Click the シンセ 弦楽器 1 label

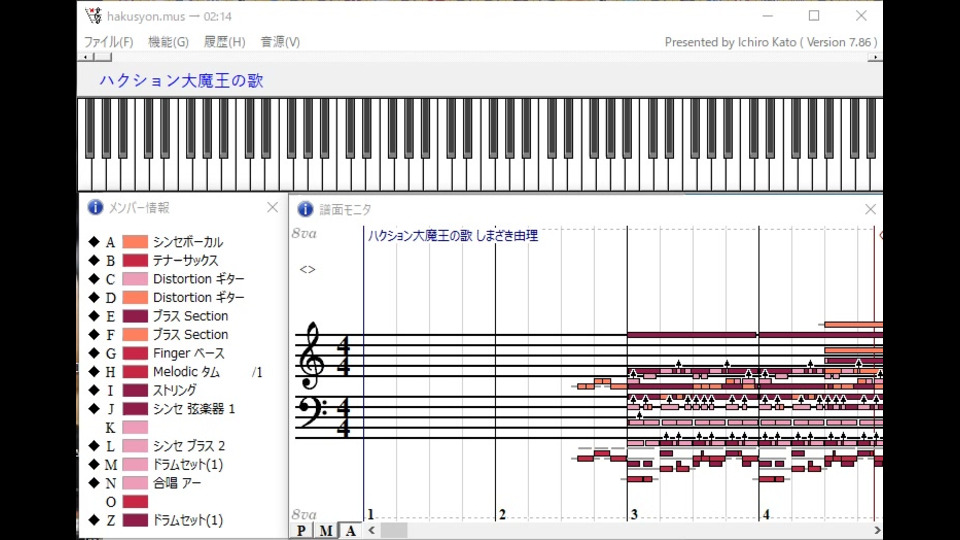click(x=193, y=408)
